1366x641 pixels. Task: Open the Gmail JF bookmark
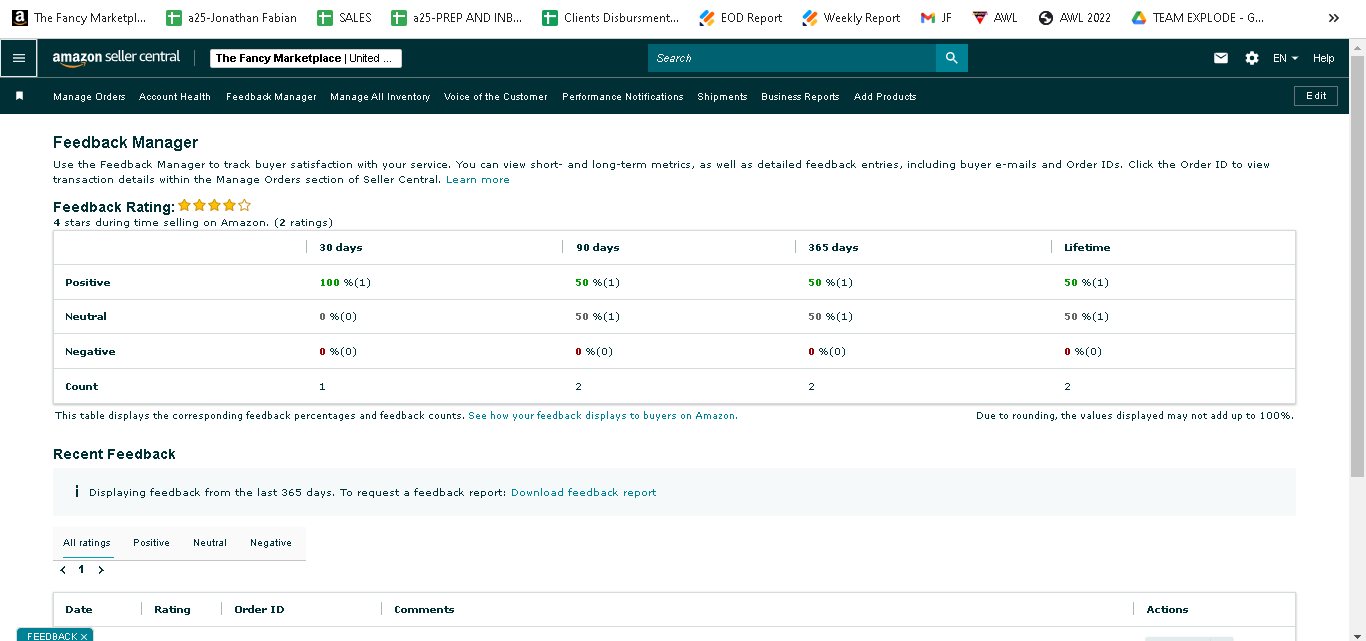pos(936,18)
